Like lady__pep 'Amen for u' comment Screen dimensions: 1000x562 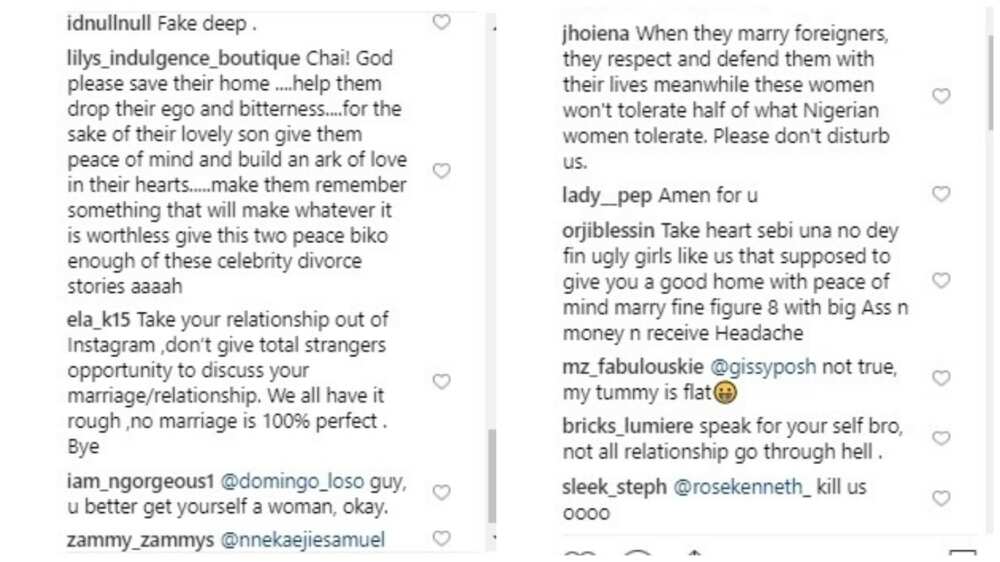tap(941, 194)
